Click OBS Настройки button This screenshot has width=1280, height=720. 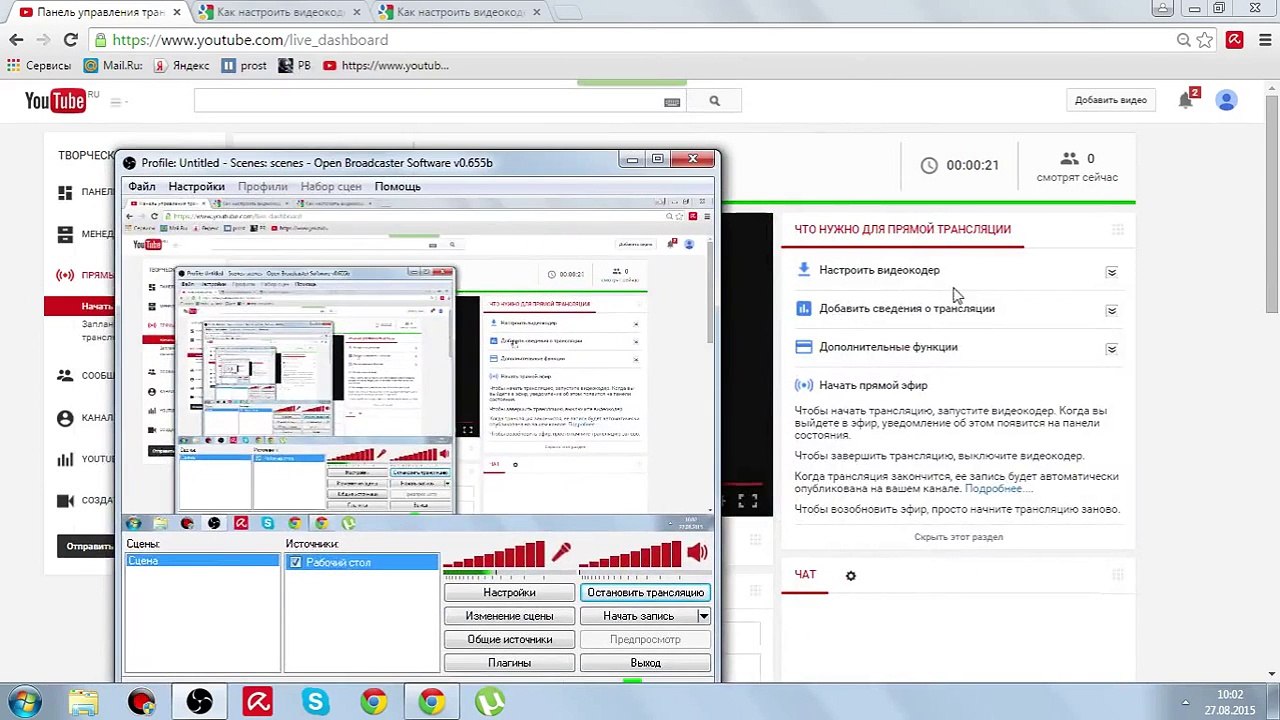pos(509,593)
